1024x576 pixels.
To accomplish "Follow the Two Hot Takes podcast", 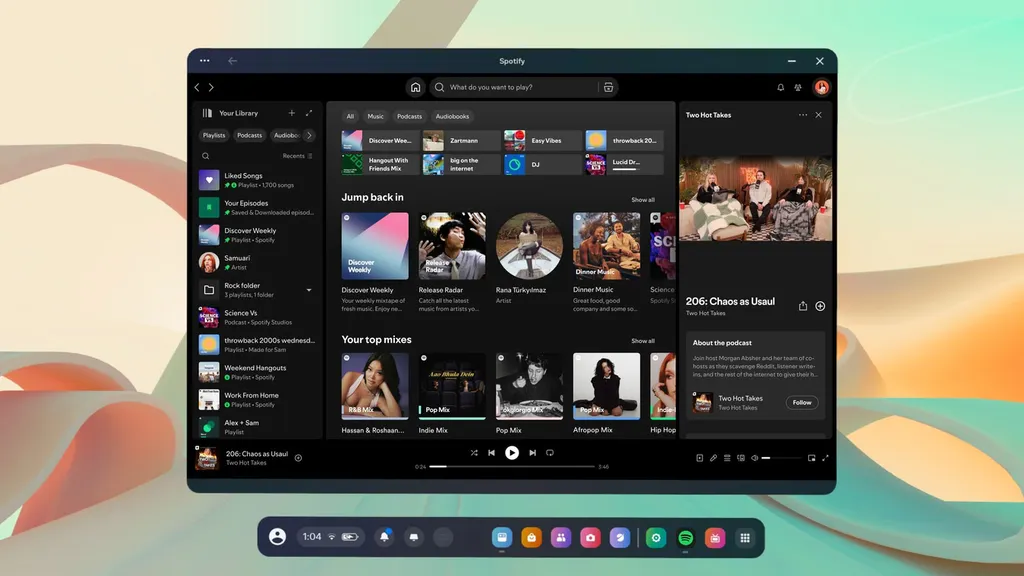I will [x=802, y=402].
